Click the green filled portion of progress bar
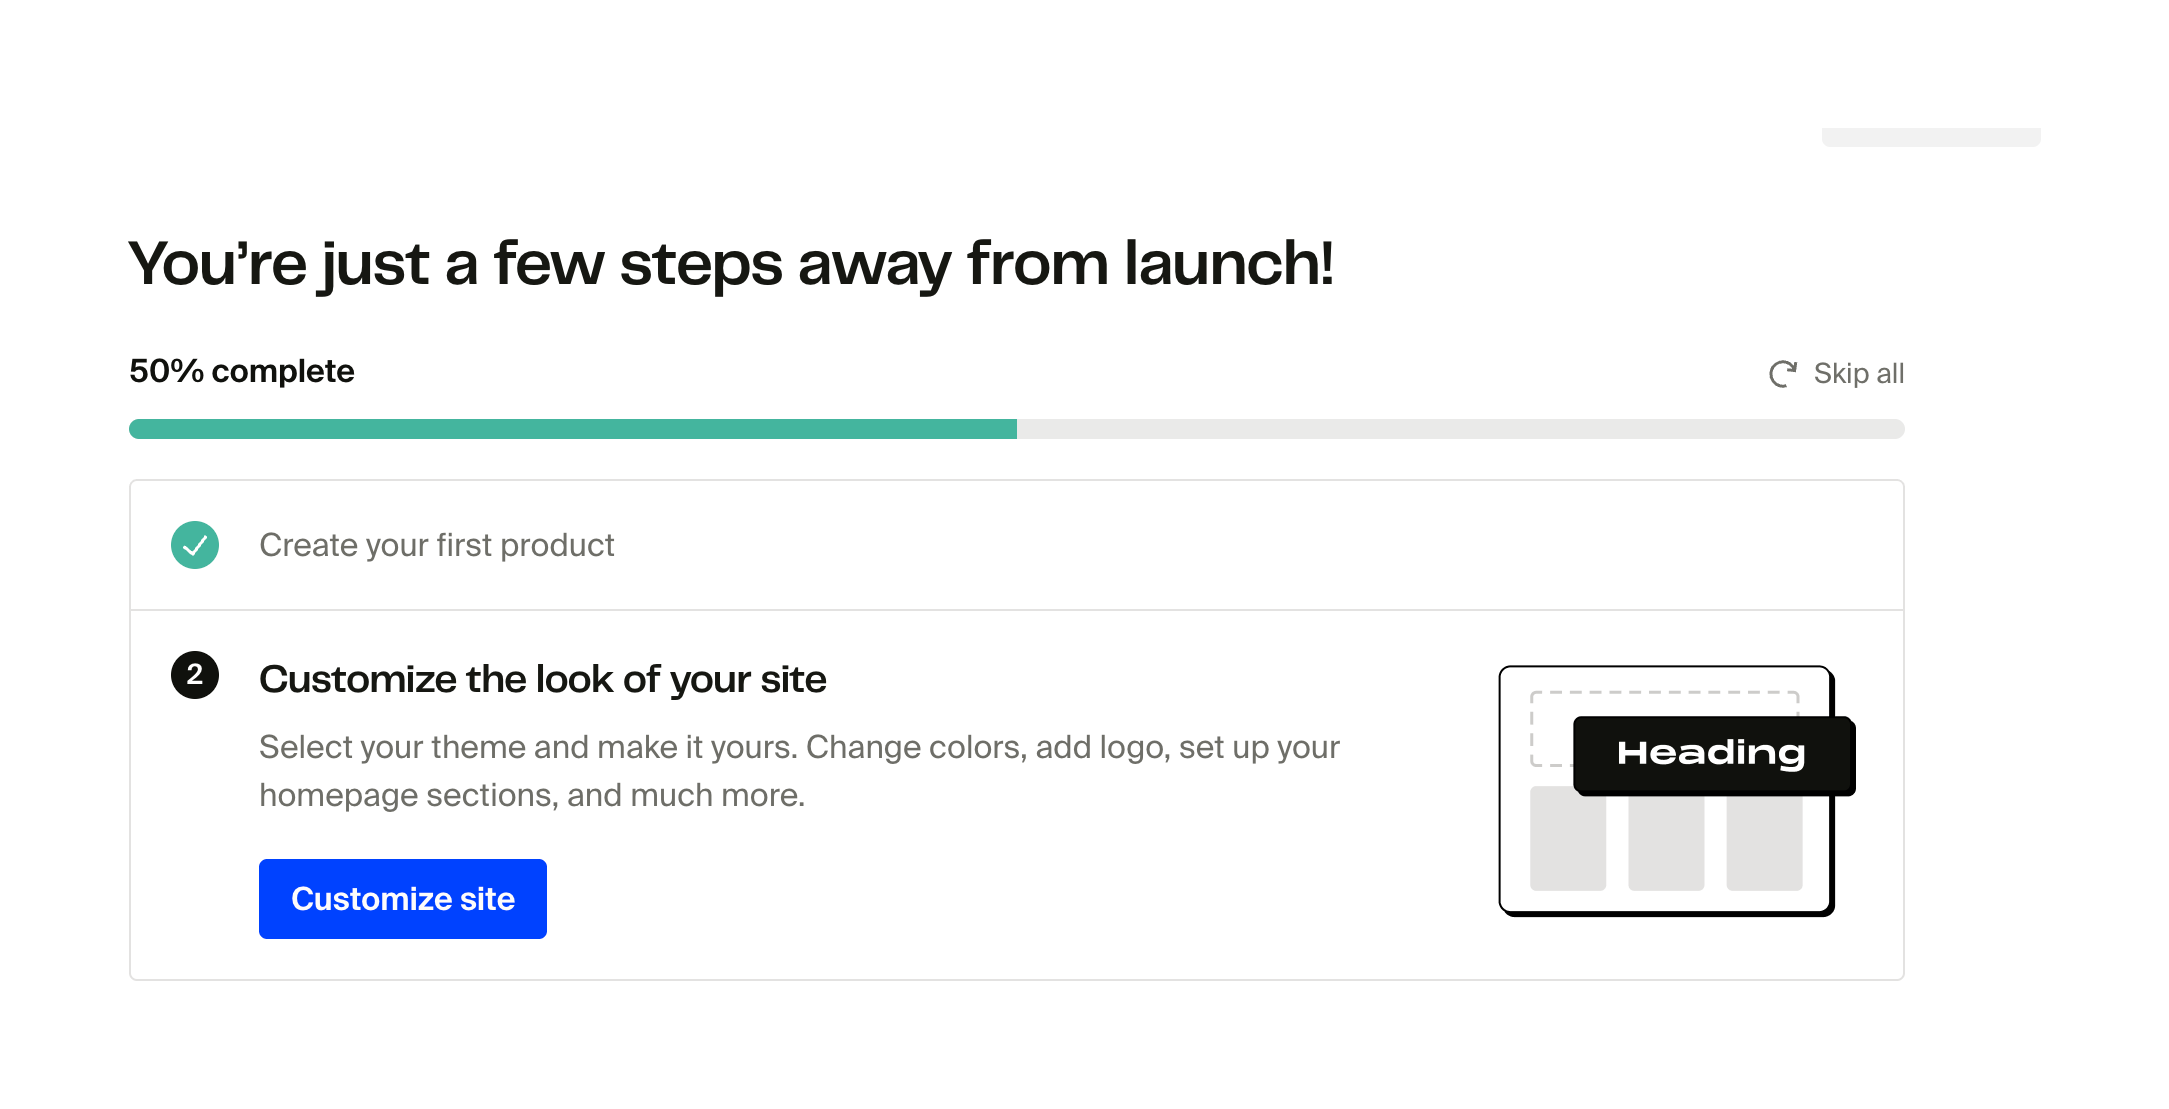The height and width of the screenshot is (1109, 2169). [x=572, y=429]
